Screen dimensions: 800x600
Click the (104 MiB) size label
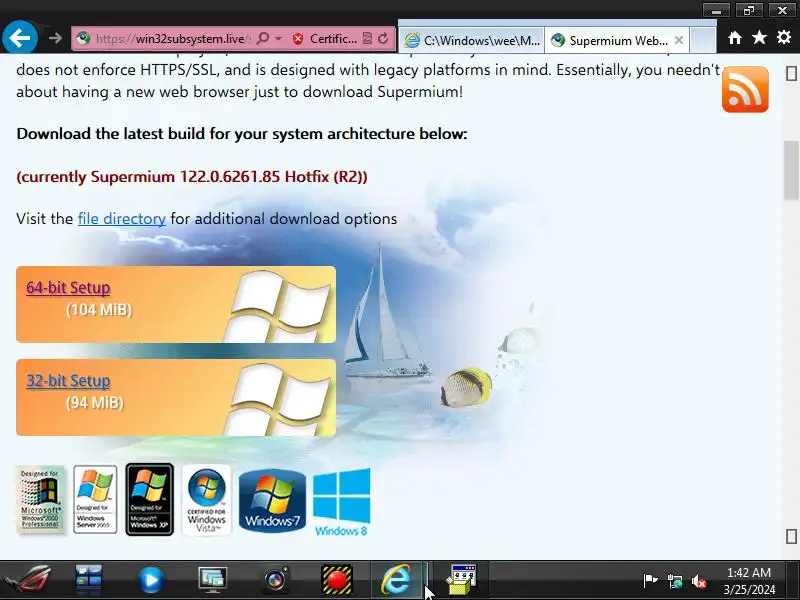99,310
